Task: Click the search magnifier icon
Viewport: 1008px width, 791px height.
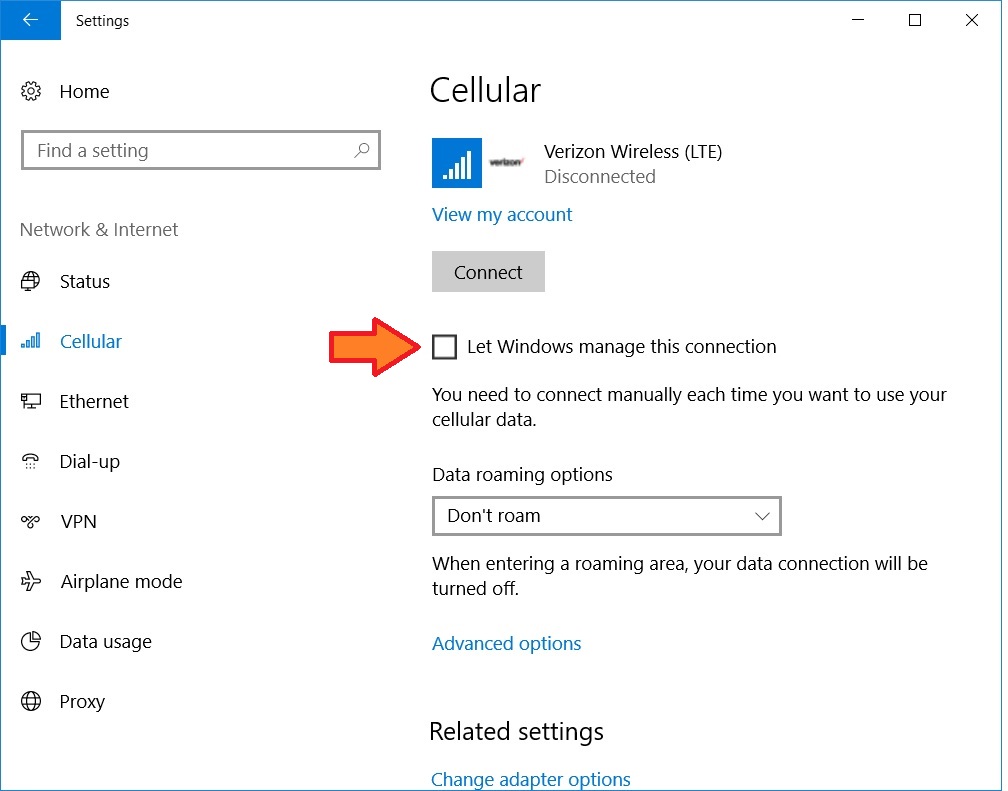Action: coord(362,151)
